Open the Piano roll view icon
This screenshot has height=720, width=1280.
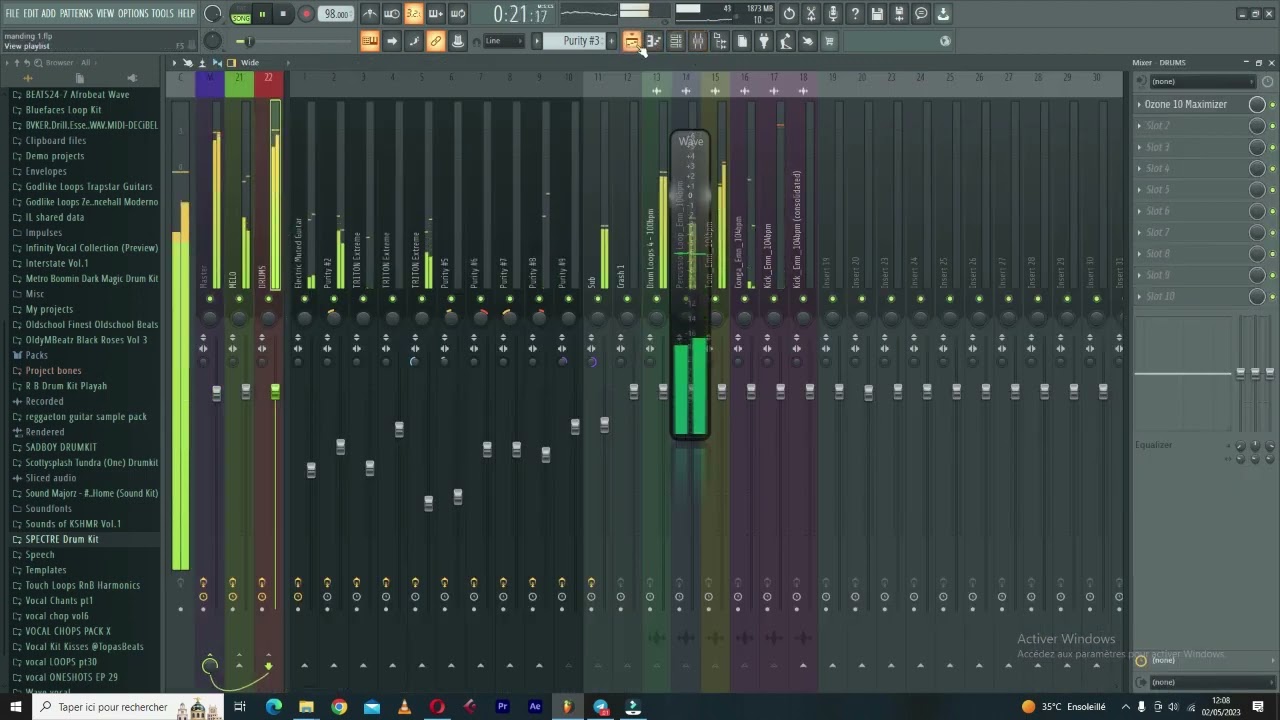tap(654, 41)
